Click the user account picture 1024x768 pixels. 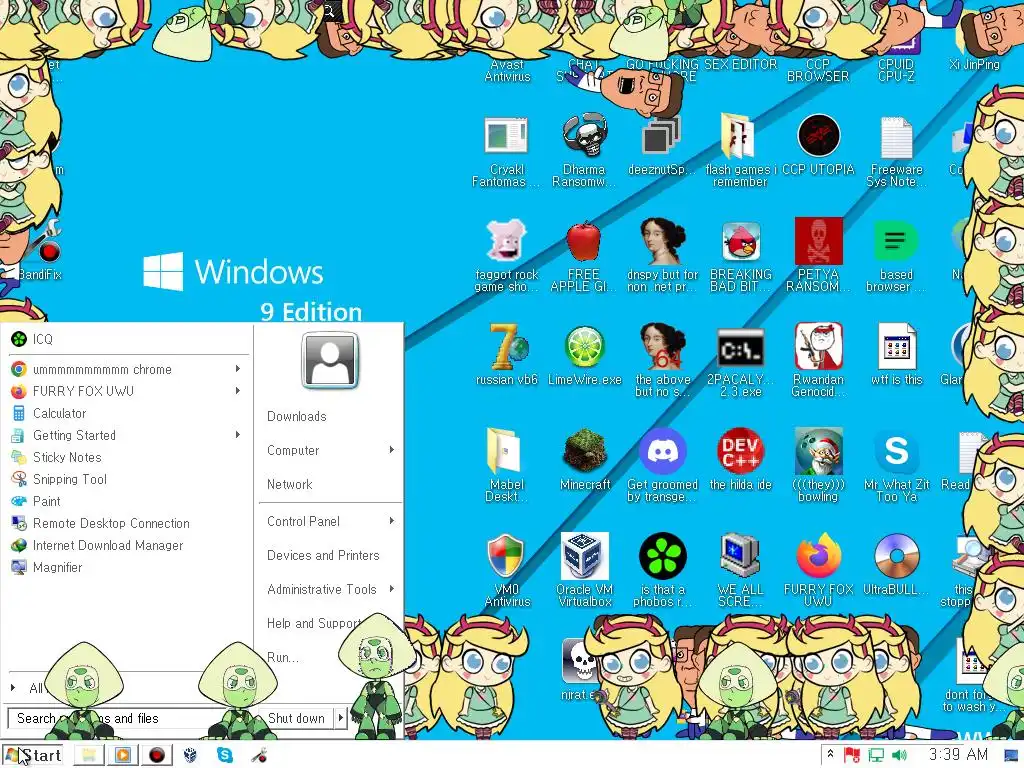[x=330, y=360]
